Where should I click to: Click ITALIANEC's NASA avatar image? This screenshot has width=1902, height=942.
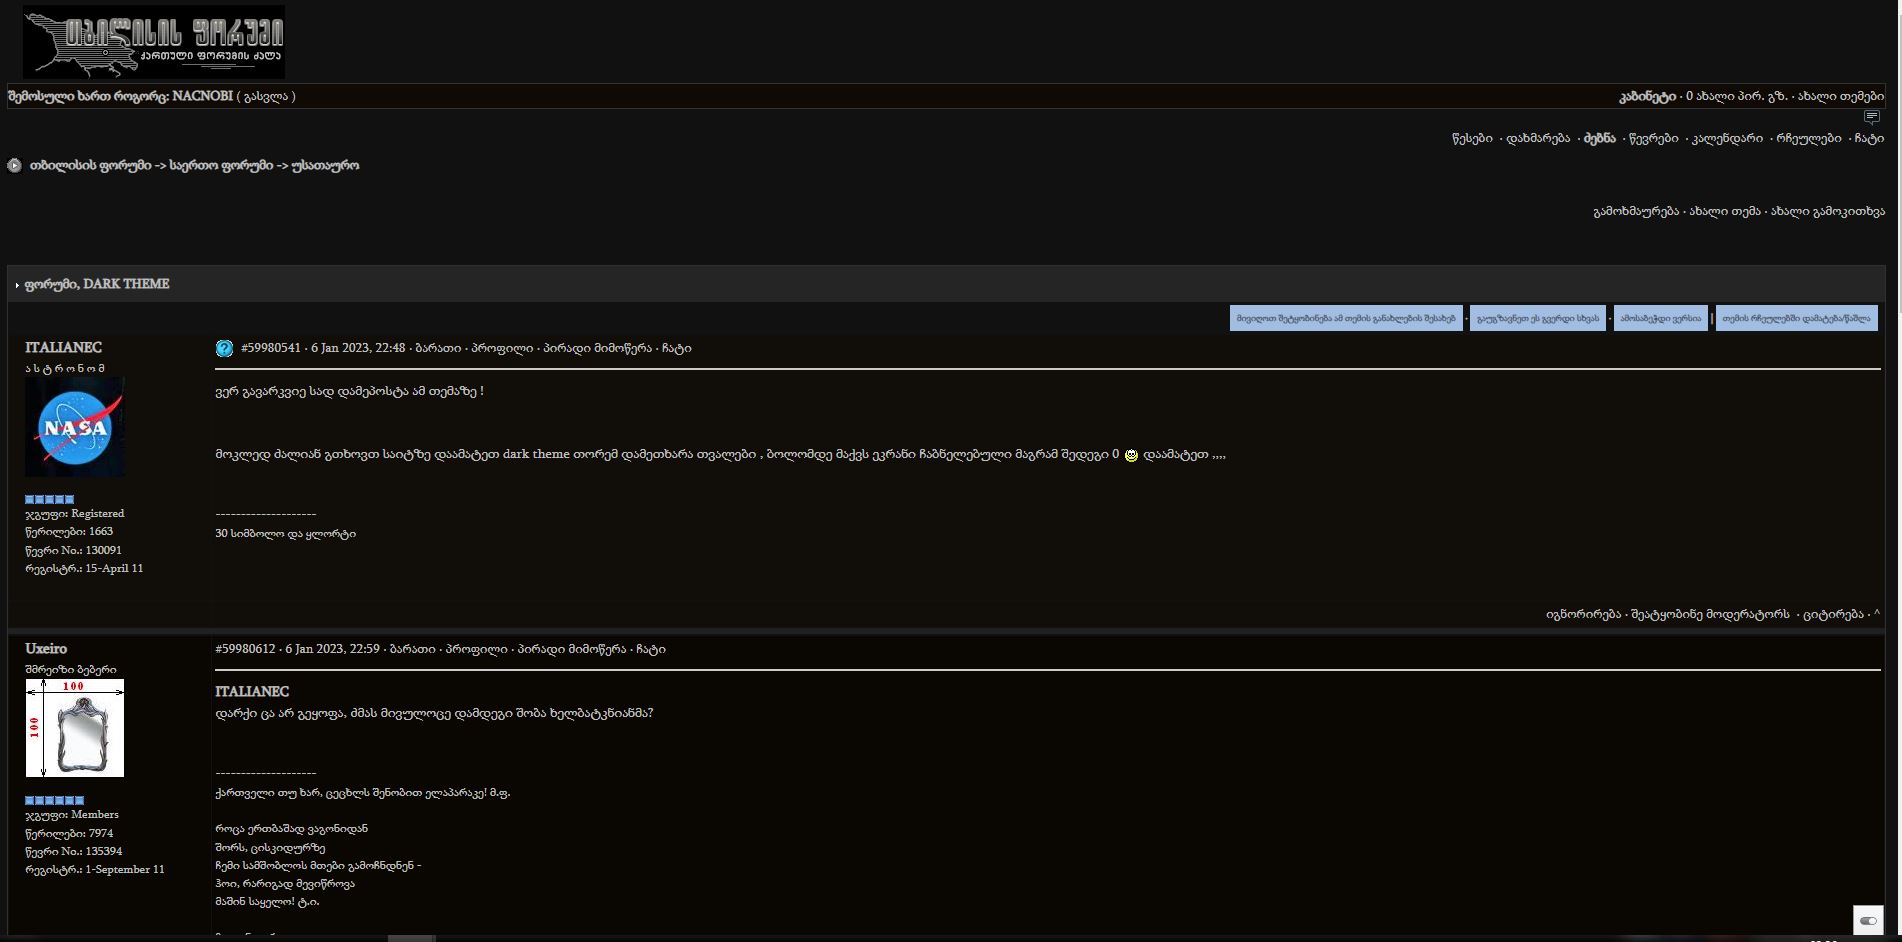click(x=75, y=426)
